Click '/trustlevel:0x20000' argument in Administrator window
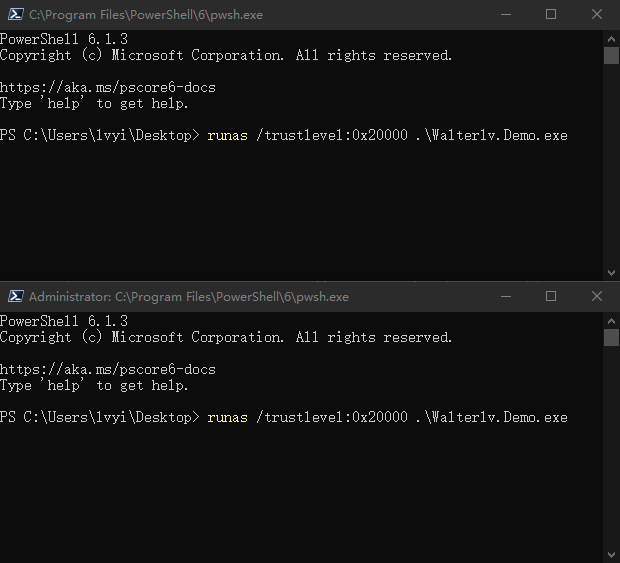Image resolution: width=620 pixels, height=563 pixels. coord(332,417)
